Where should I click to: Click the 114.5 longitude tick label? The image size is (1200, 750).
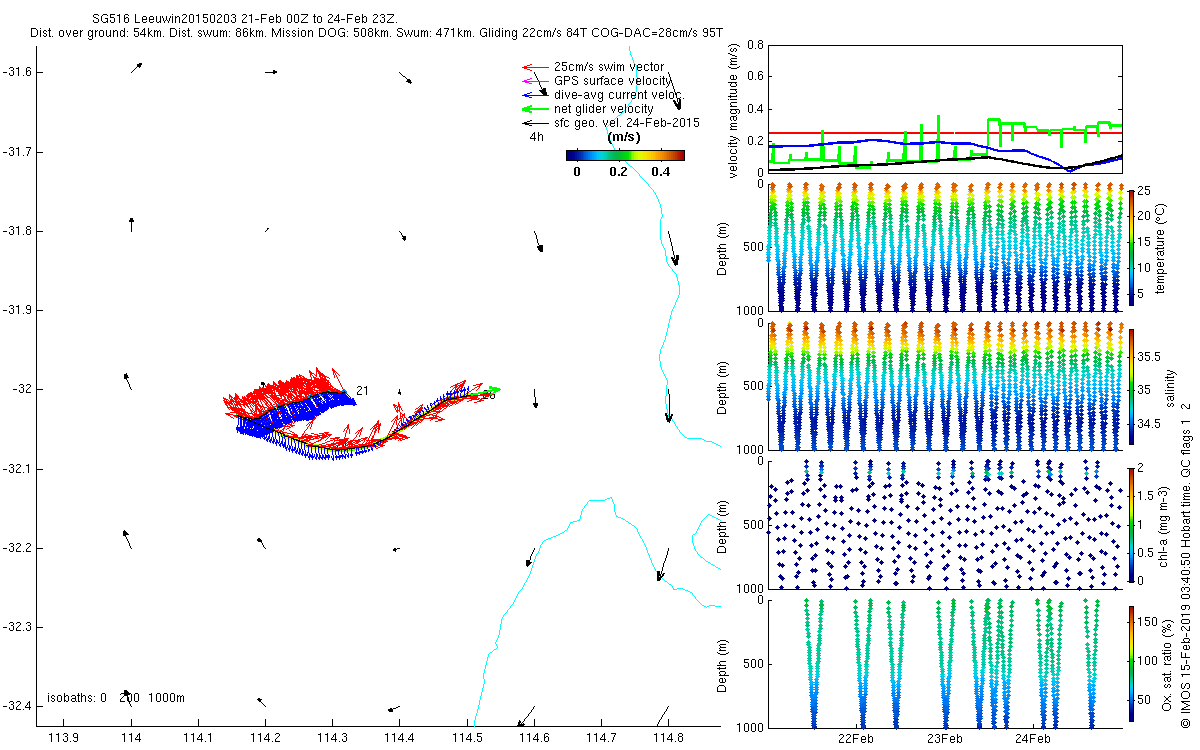[467, 739]
